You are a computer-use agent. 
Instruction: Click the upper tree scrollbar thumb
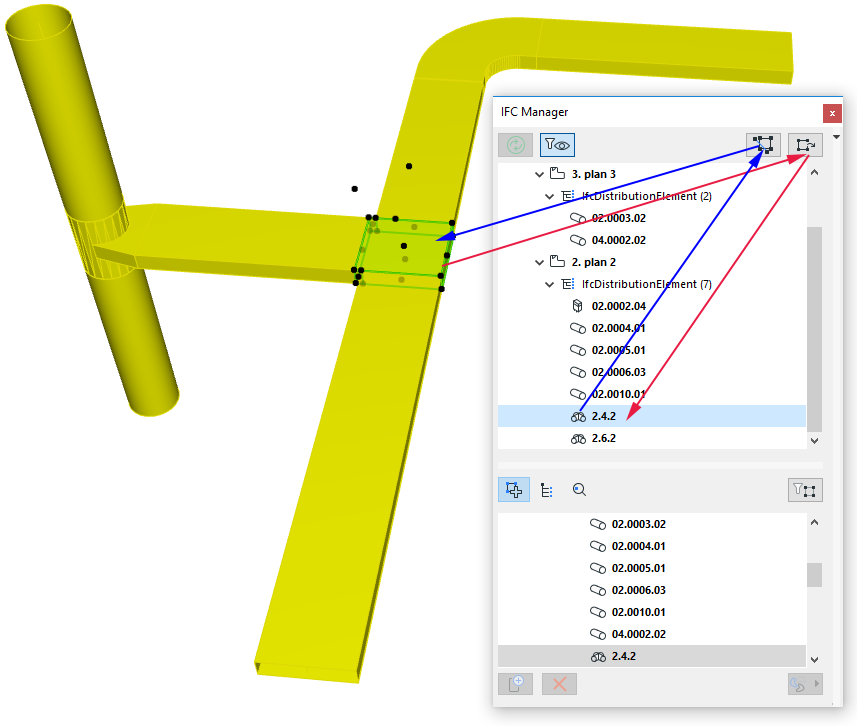coord(814,329)
